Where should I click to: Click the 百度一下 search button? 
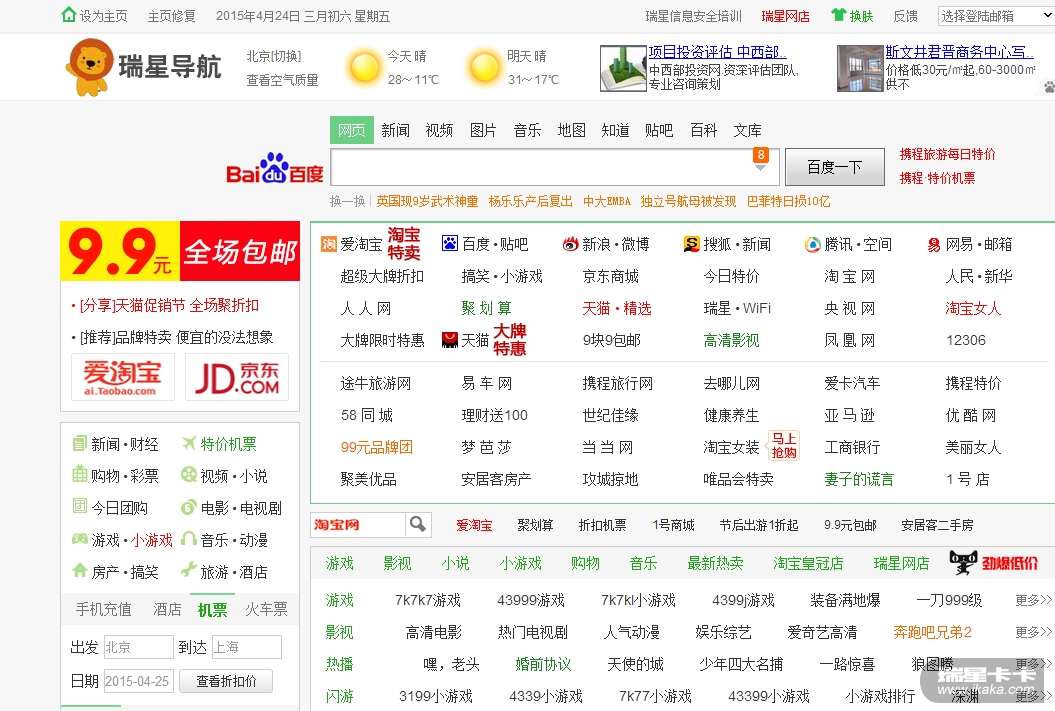(x=835, y=167)
